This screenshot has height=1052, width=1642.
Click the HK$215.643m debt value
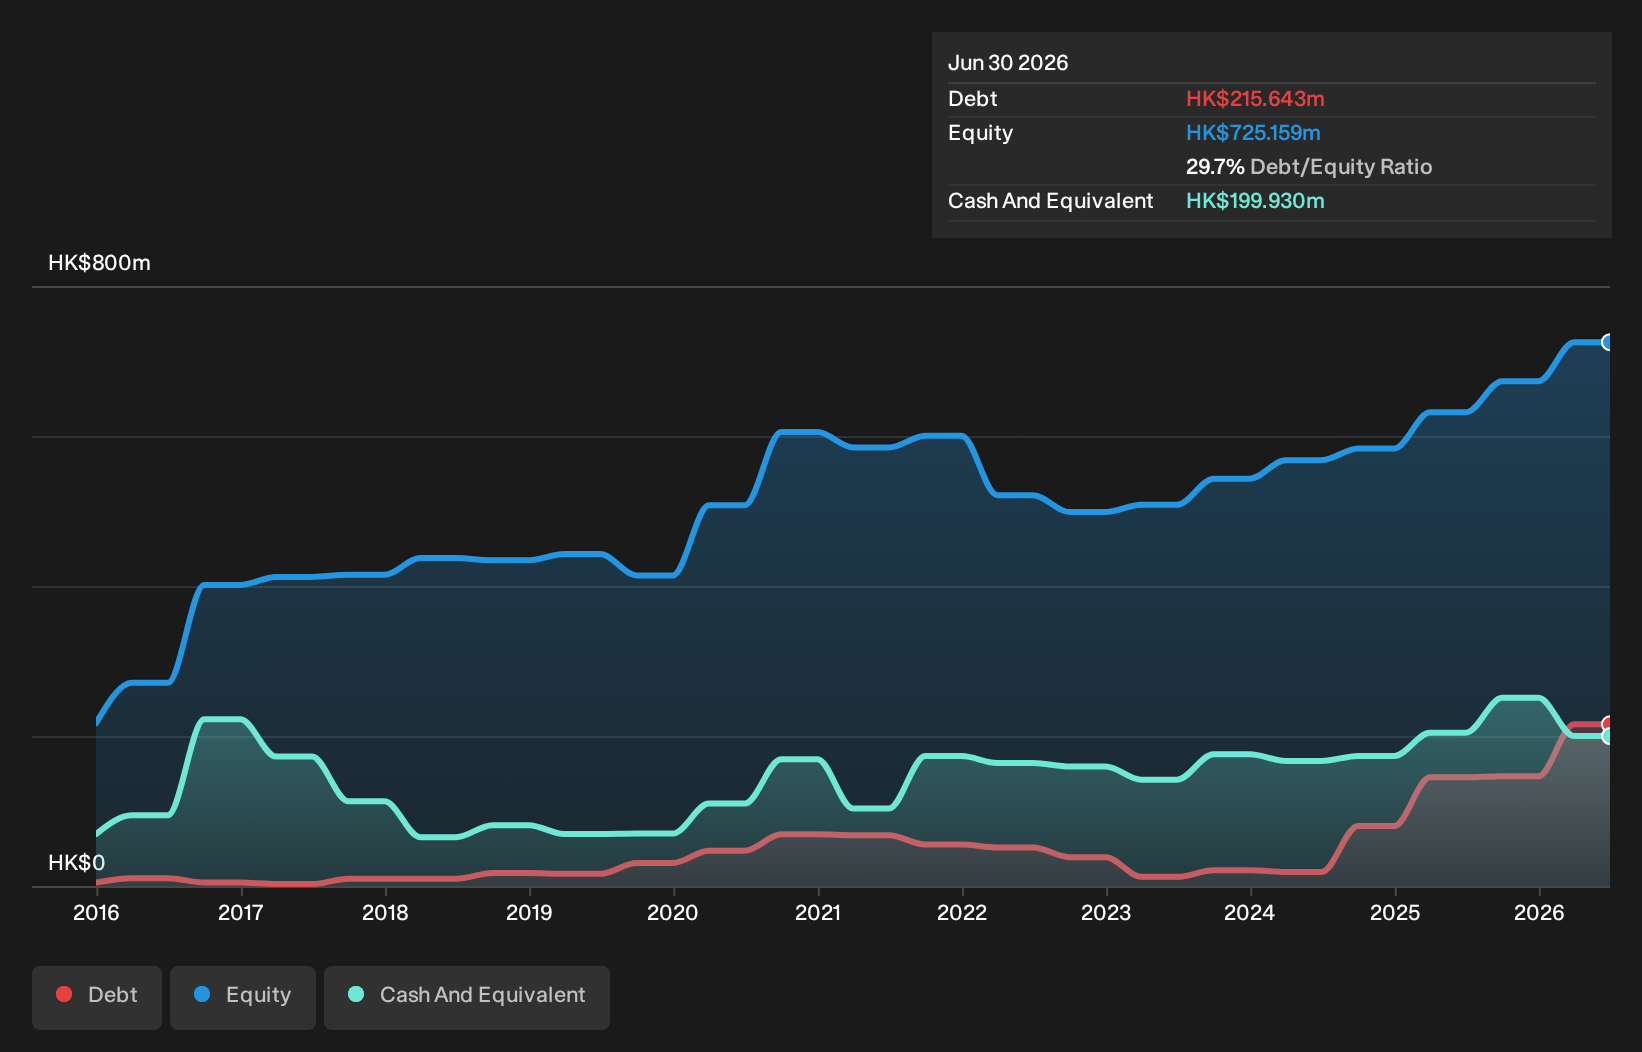(x=1255, y=99)
